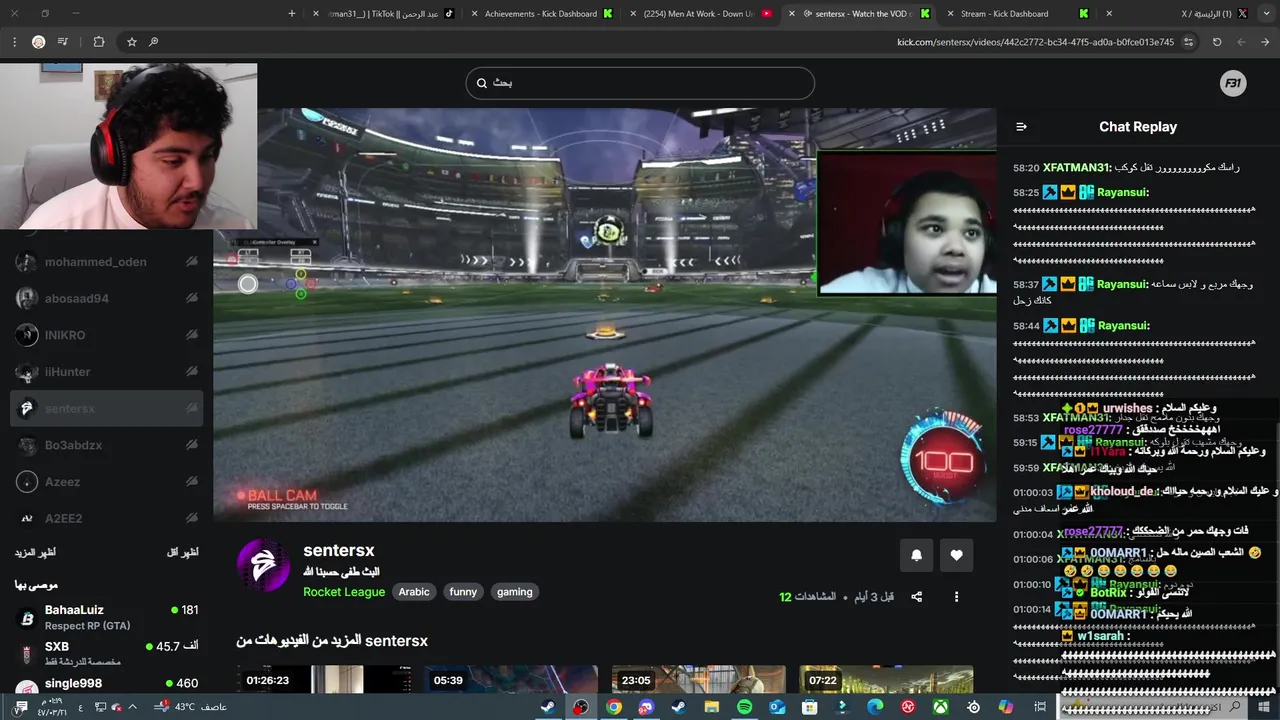
Task: Open recommended channel single998
Action: click(x=106, y=683)
